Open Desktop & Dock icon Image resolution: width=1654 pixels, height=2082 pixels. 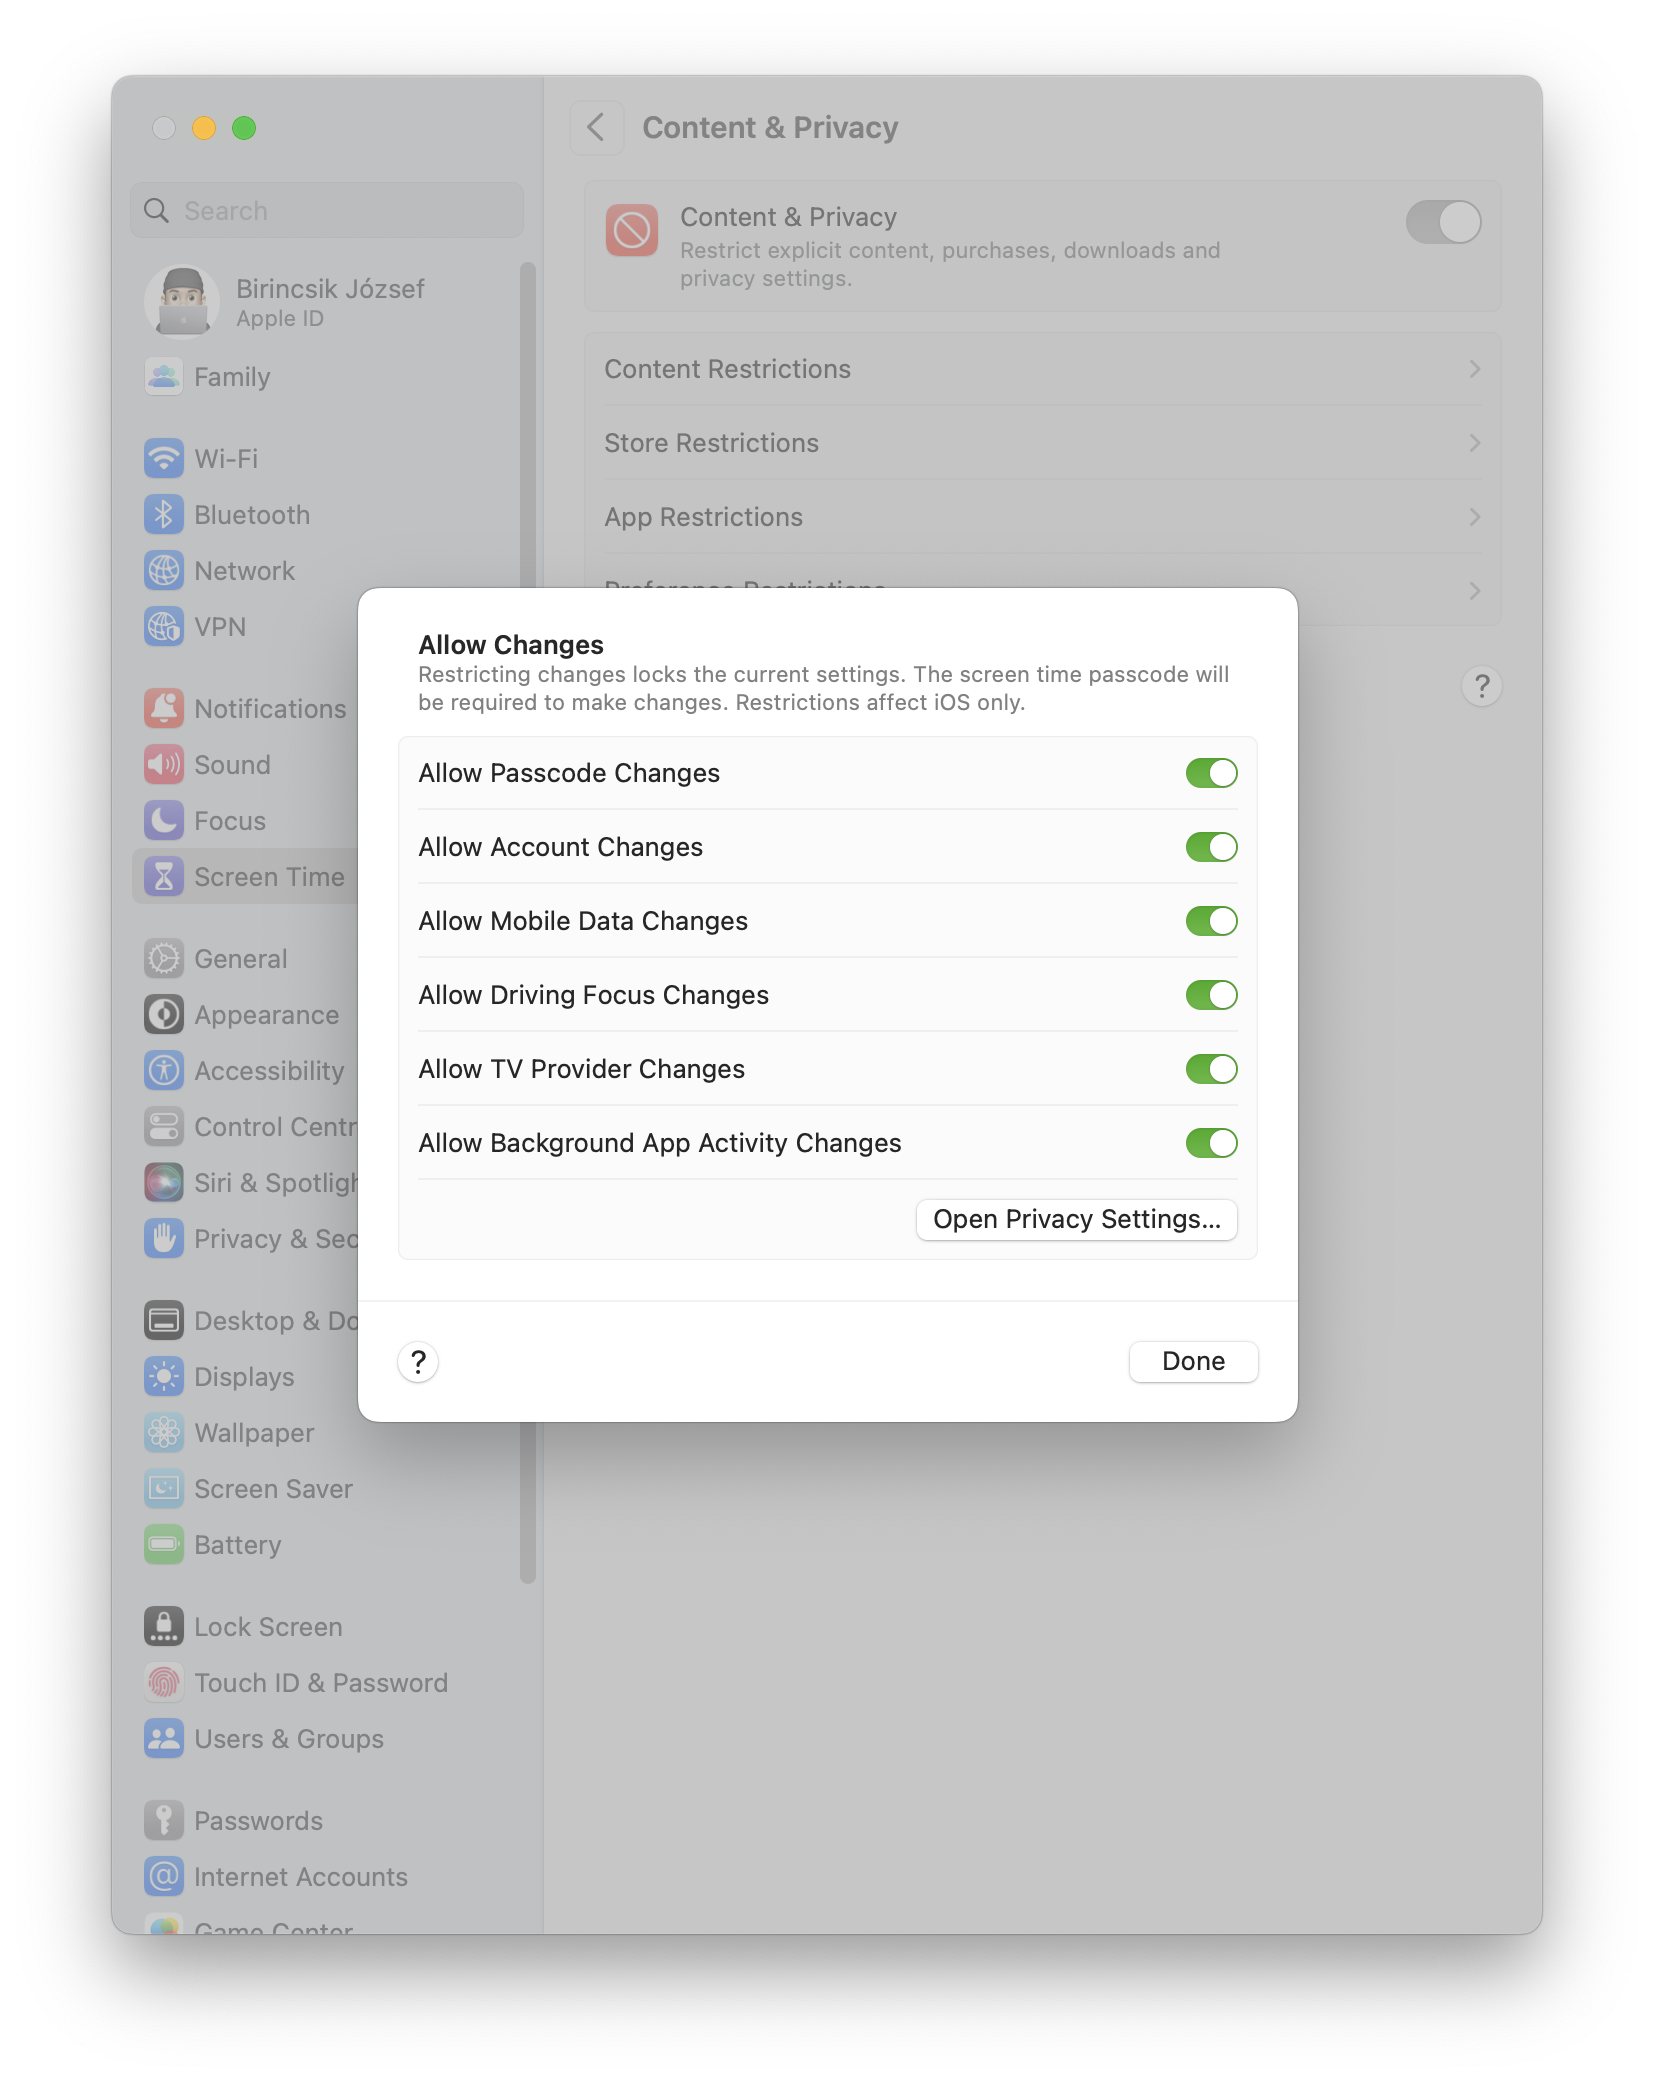coord(164,1321)
